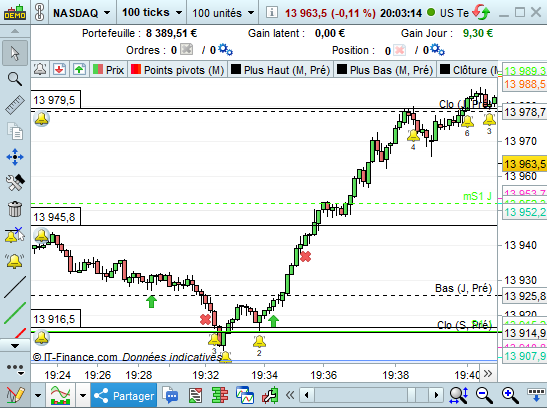Open Position settings gears icon

pyautogui.click(x=437, y=50)
